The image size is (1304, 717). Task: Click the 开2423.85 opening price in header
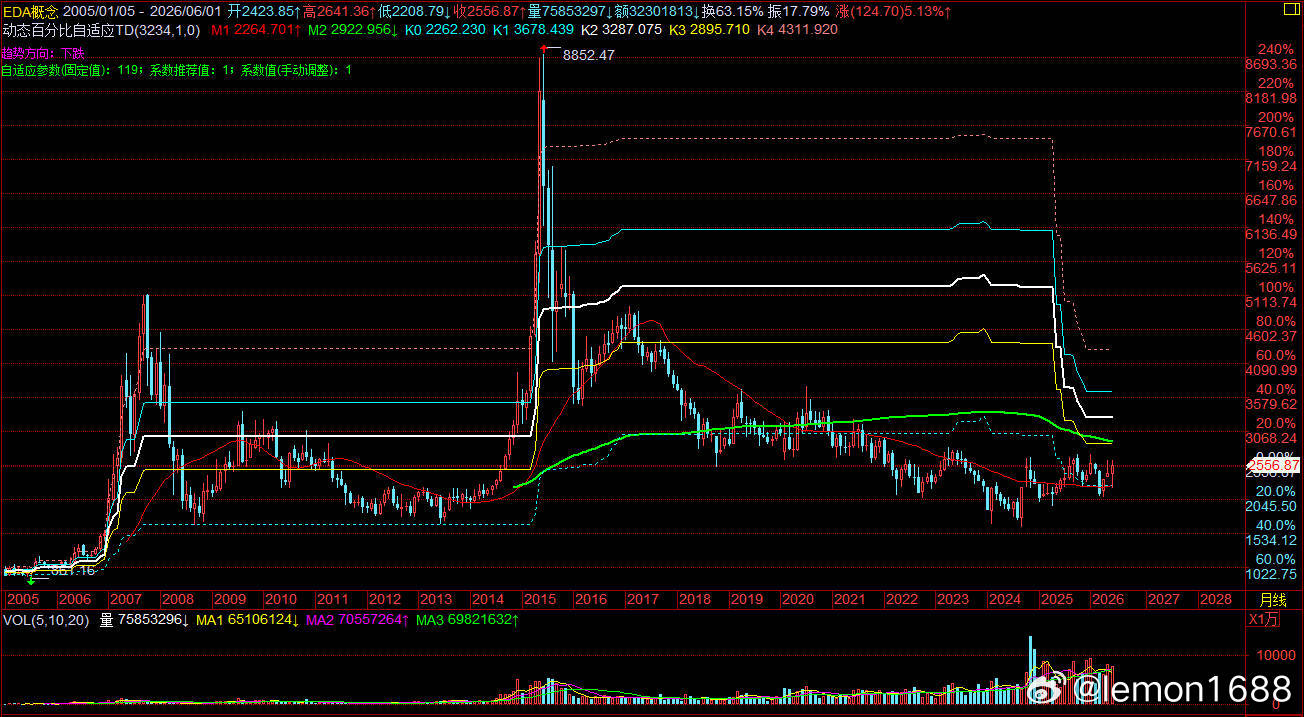click(x=264, y=11)
